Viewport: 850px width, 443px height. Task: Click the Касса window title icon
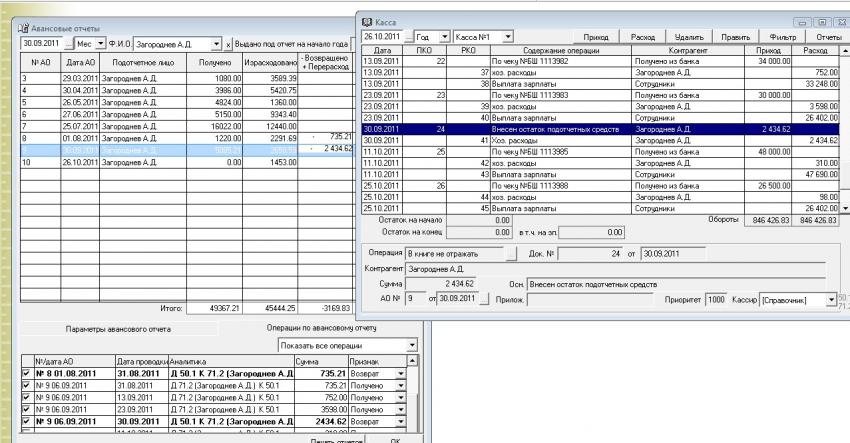(x=367, y=20)
